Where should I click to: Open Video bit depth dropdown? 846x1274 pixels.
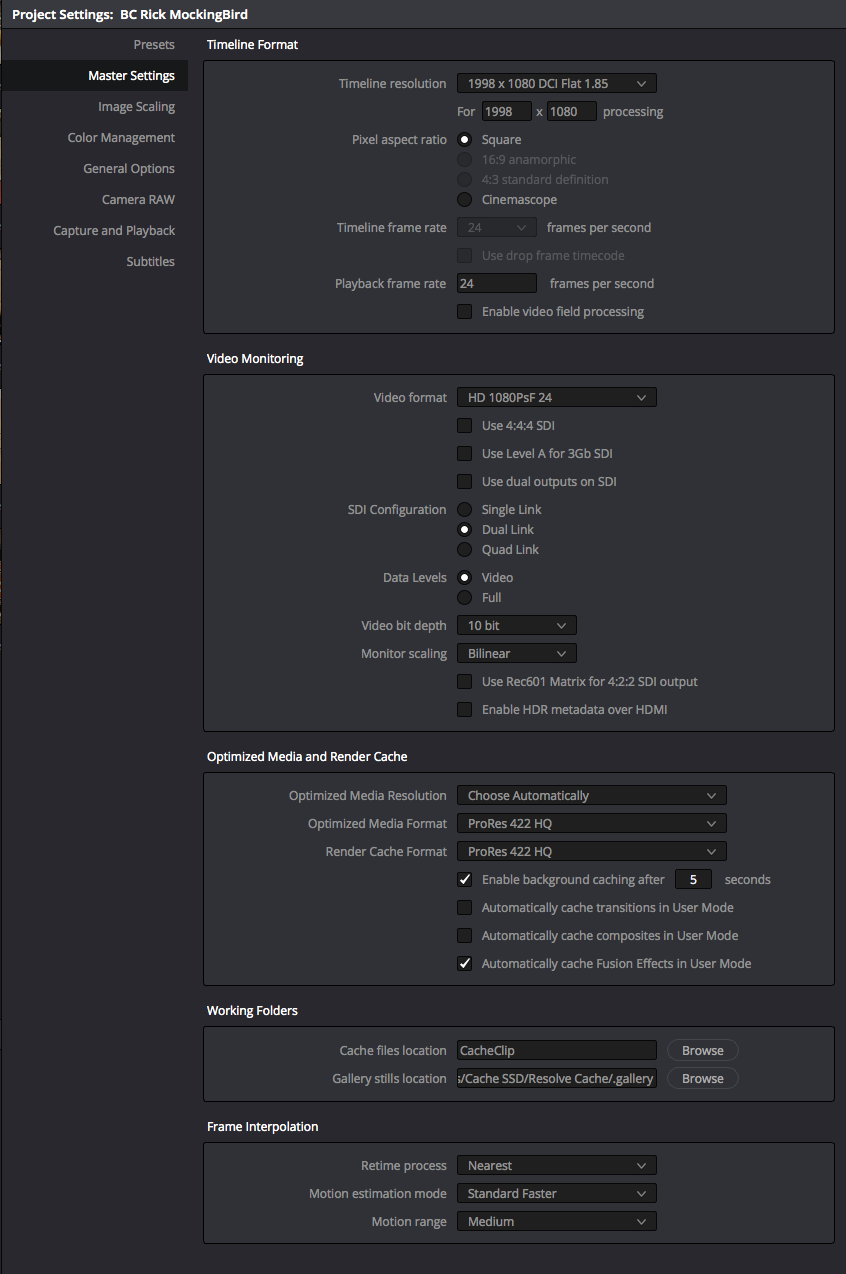coord(517,626)
